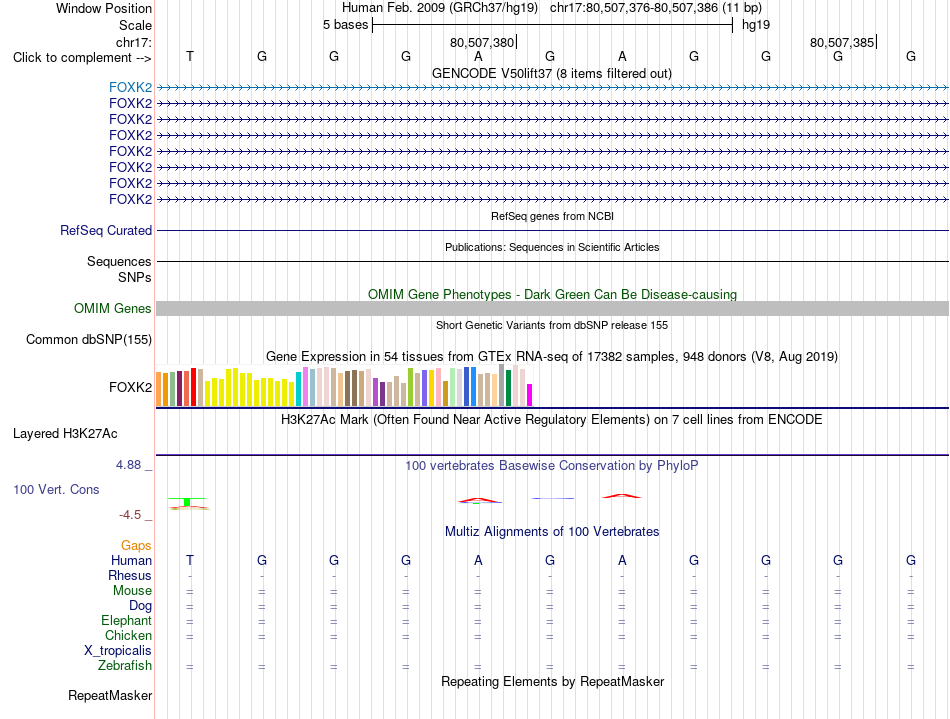
Task: Click the Common dbSNP(155) label
Action: [x=89, y=339]
